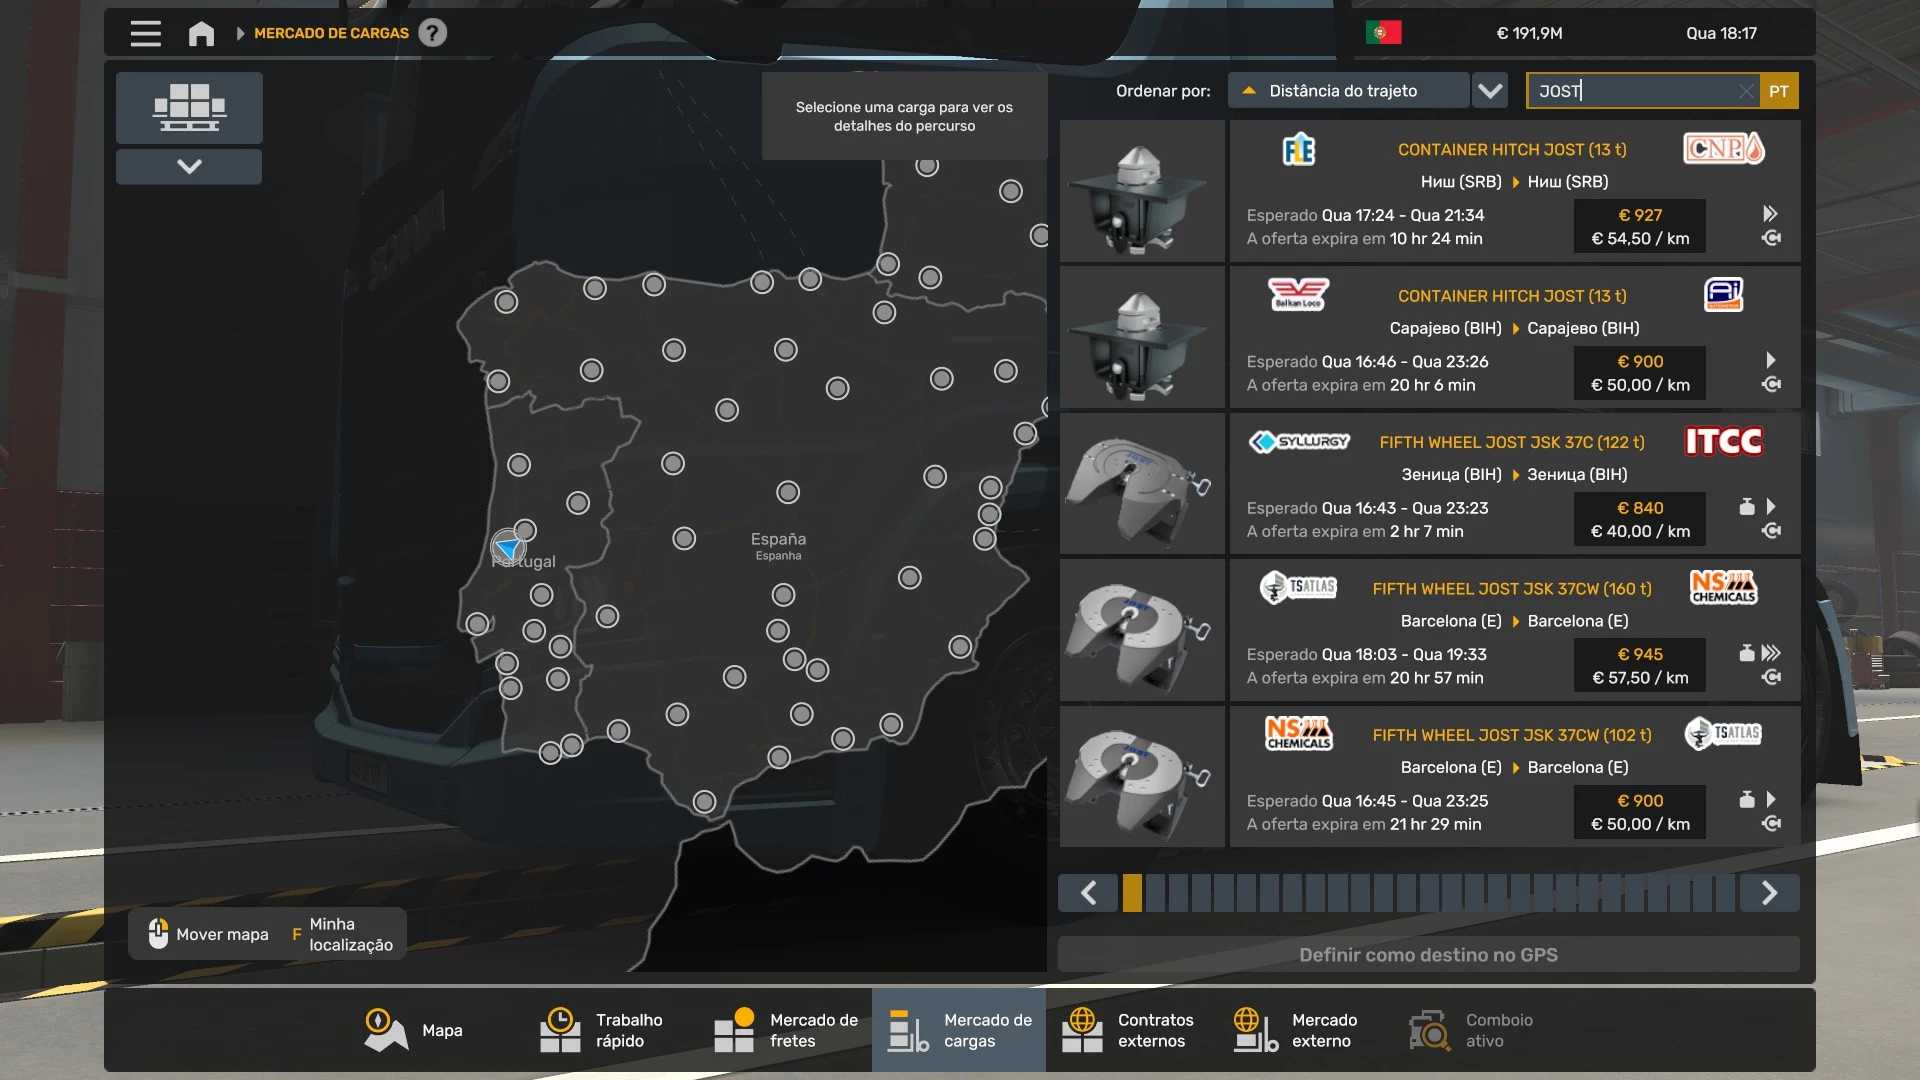This screenshot has height=1080, width=1920.
Task: Click the home icon in breadcrumb
Action: pos(201,33)
